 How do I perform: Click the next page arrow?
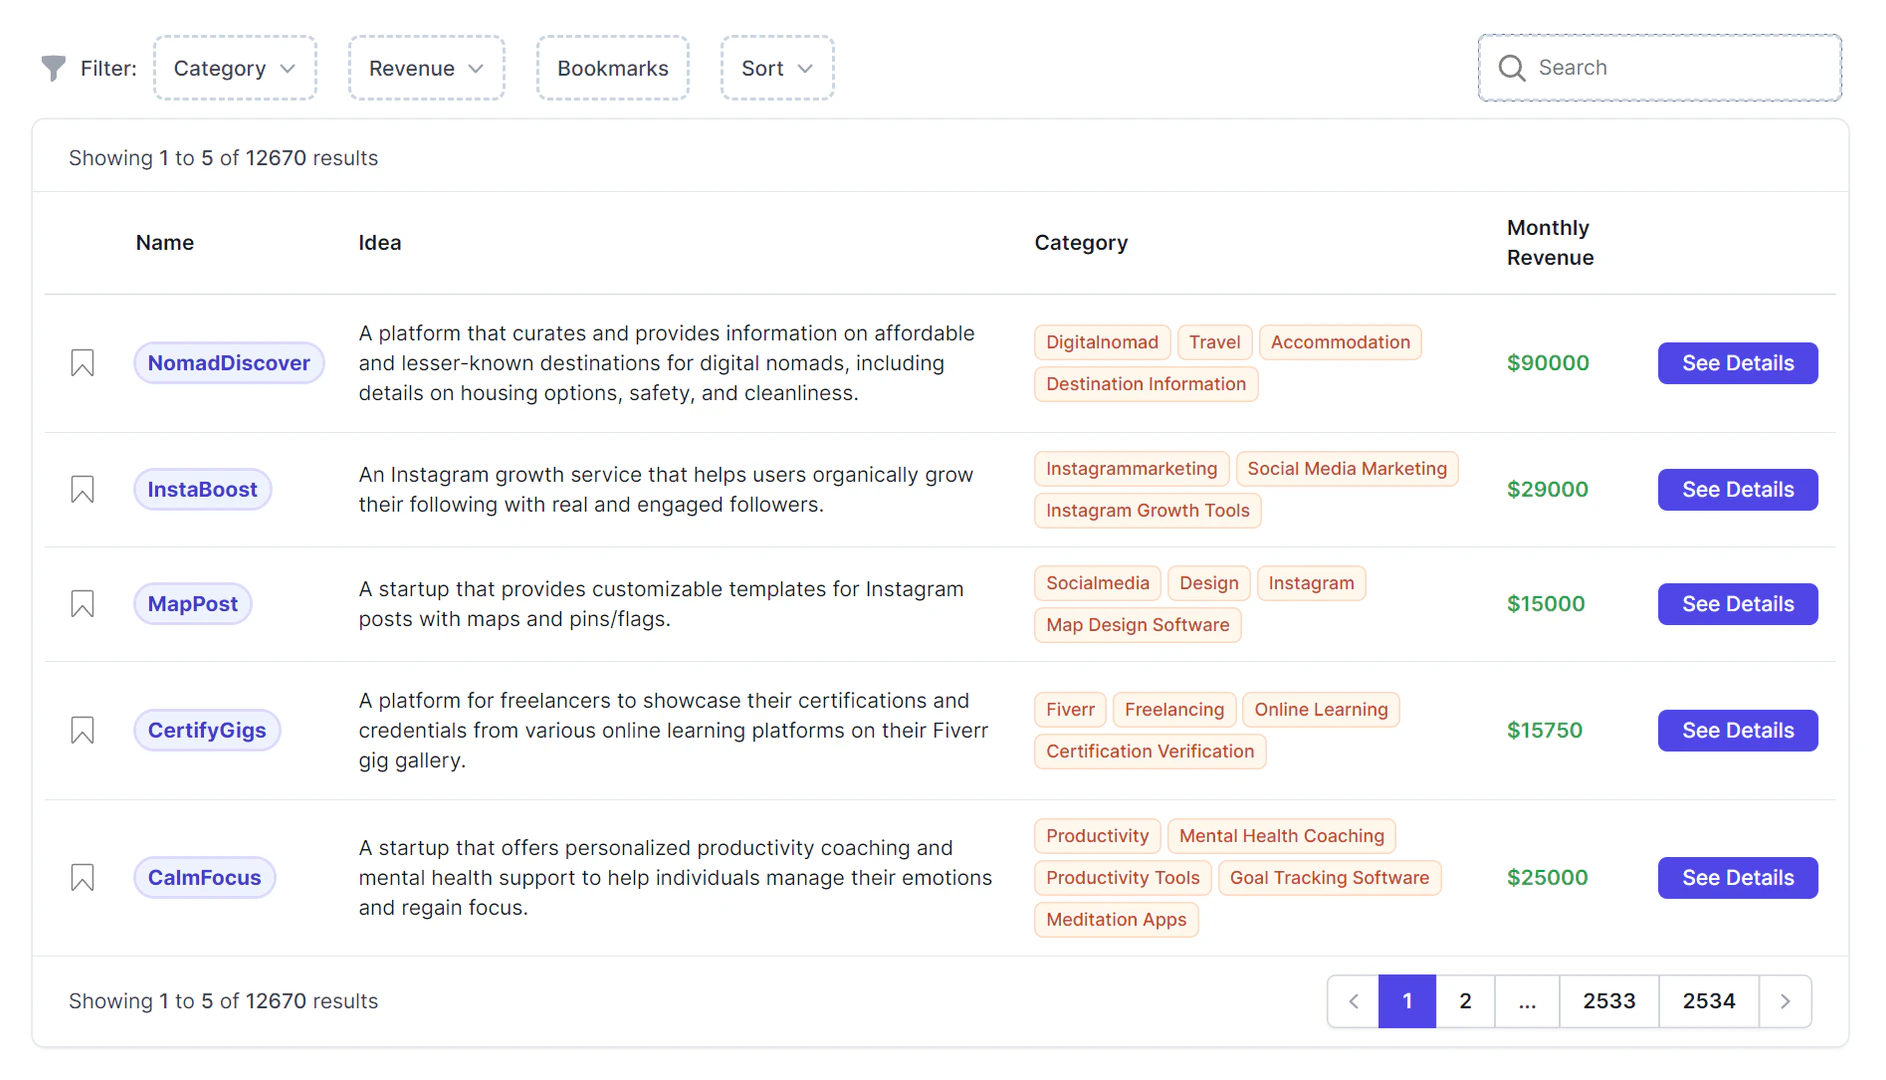tap(1785, 1000)
